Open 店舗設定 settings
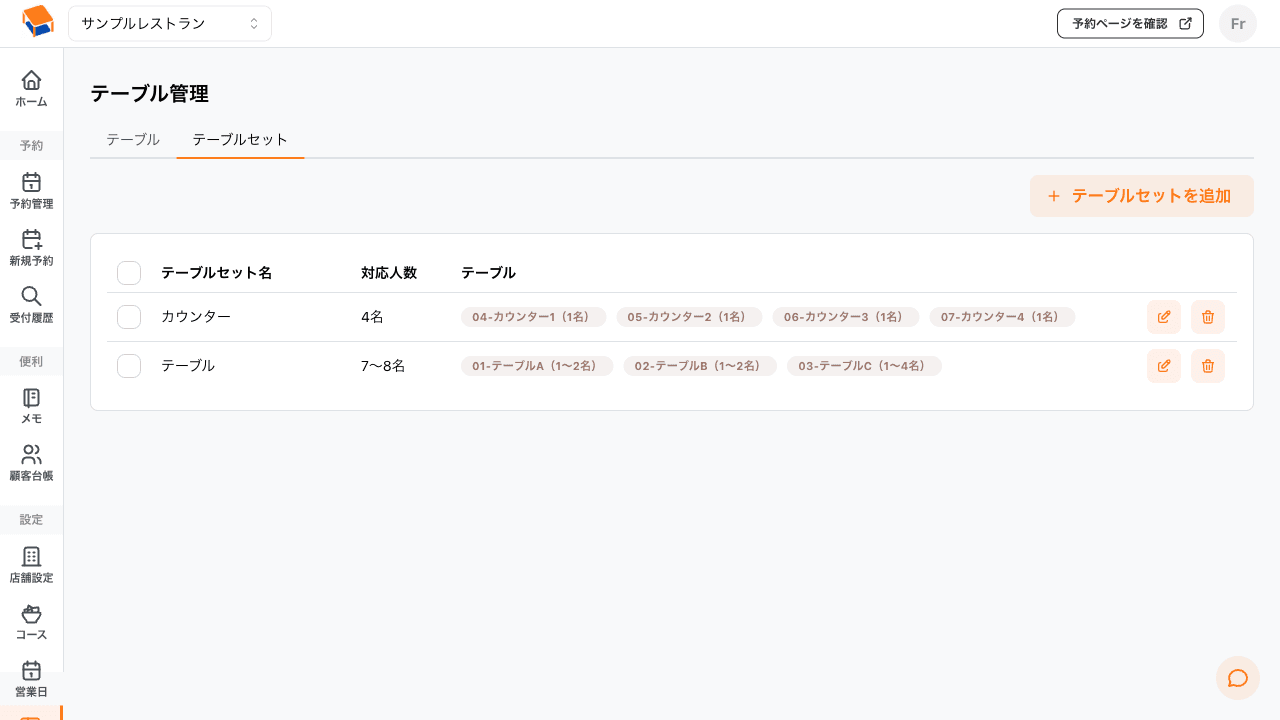 pyautogui.click(x=31, y=564)
